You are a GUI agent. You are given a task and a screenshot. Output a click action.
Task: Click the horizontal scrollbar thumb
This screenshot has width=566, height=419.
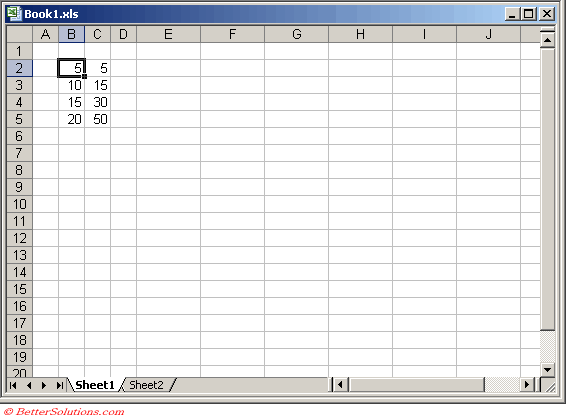[416, 385]
